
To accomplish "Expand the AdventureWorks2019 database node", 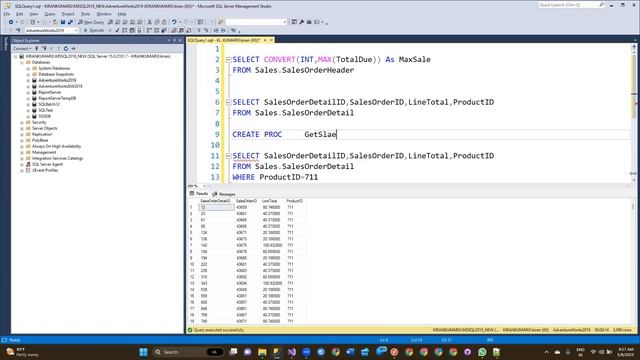I will coord(28,80).
